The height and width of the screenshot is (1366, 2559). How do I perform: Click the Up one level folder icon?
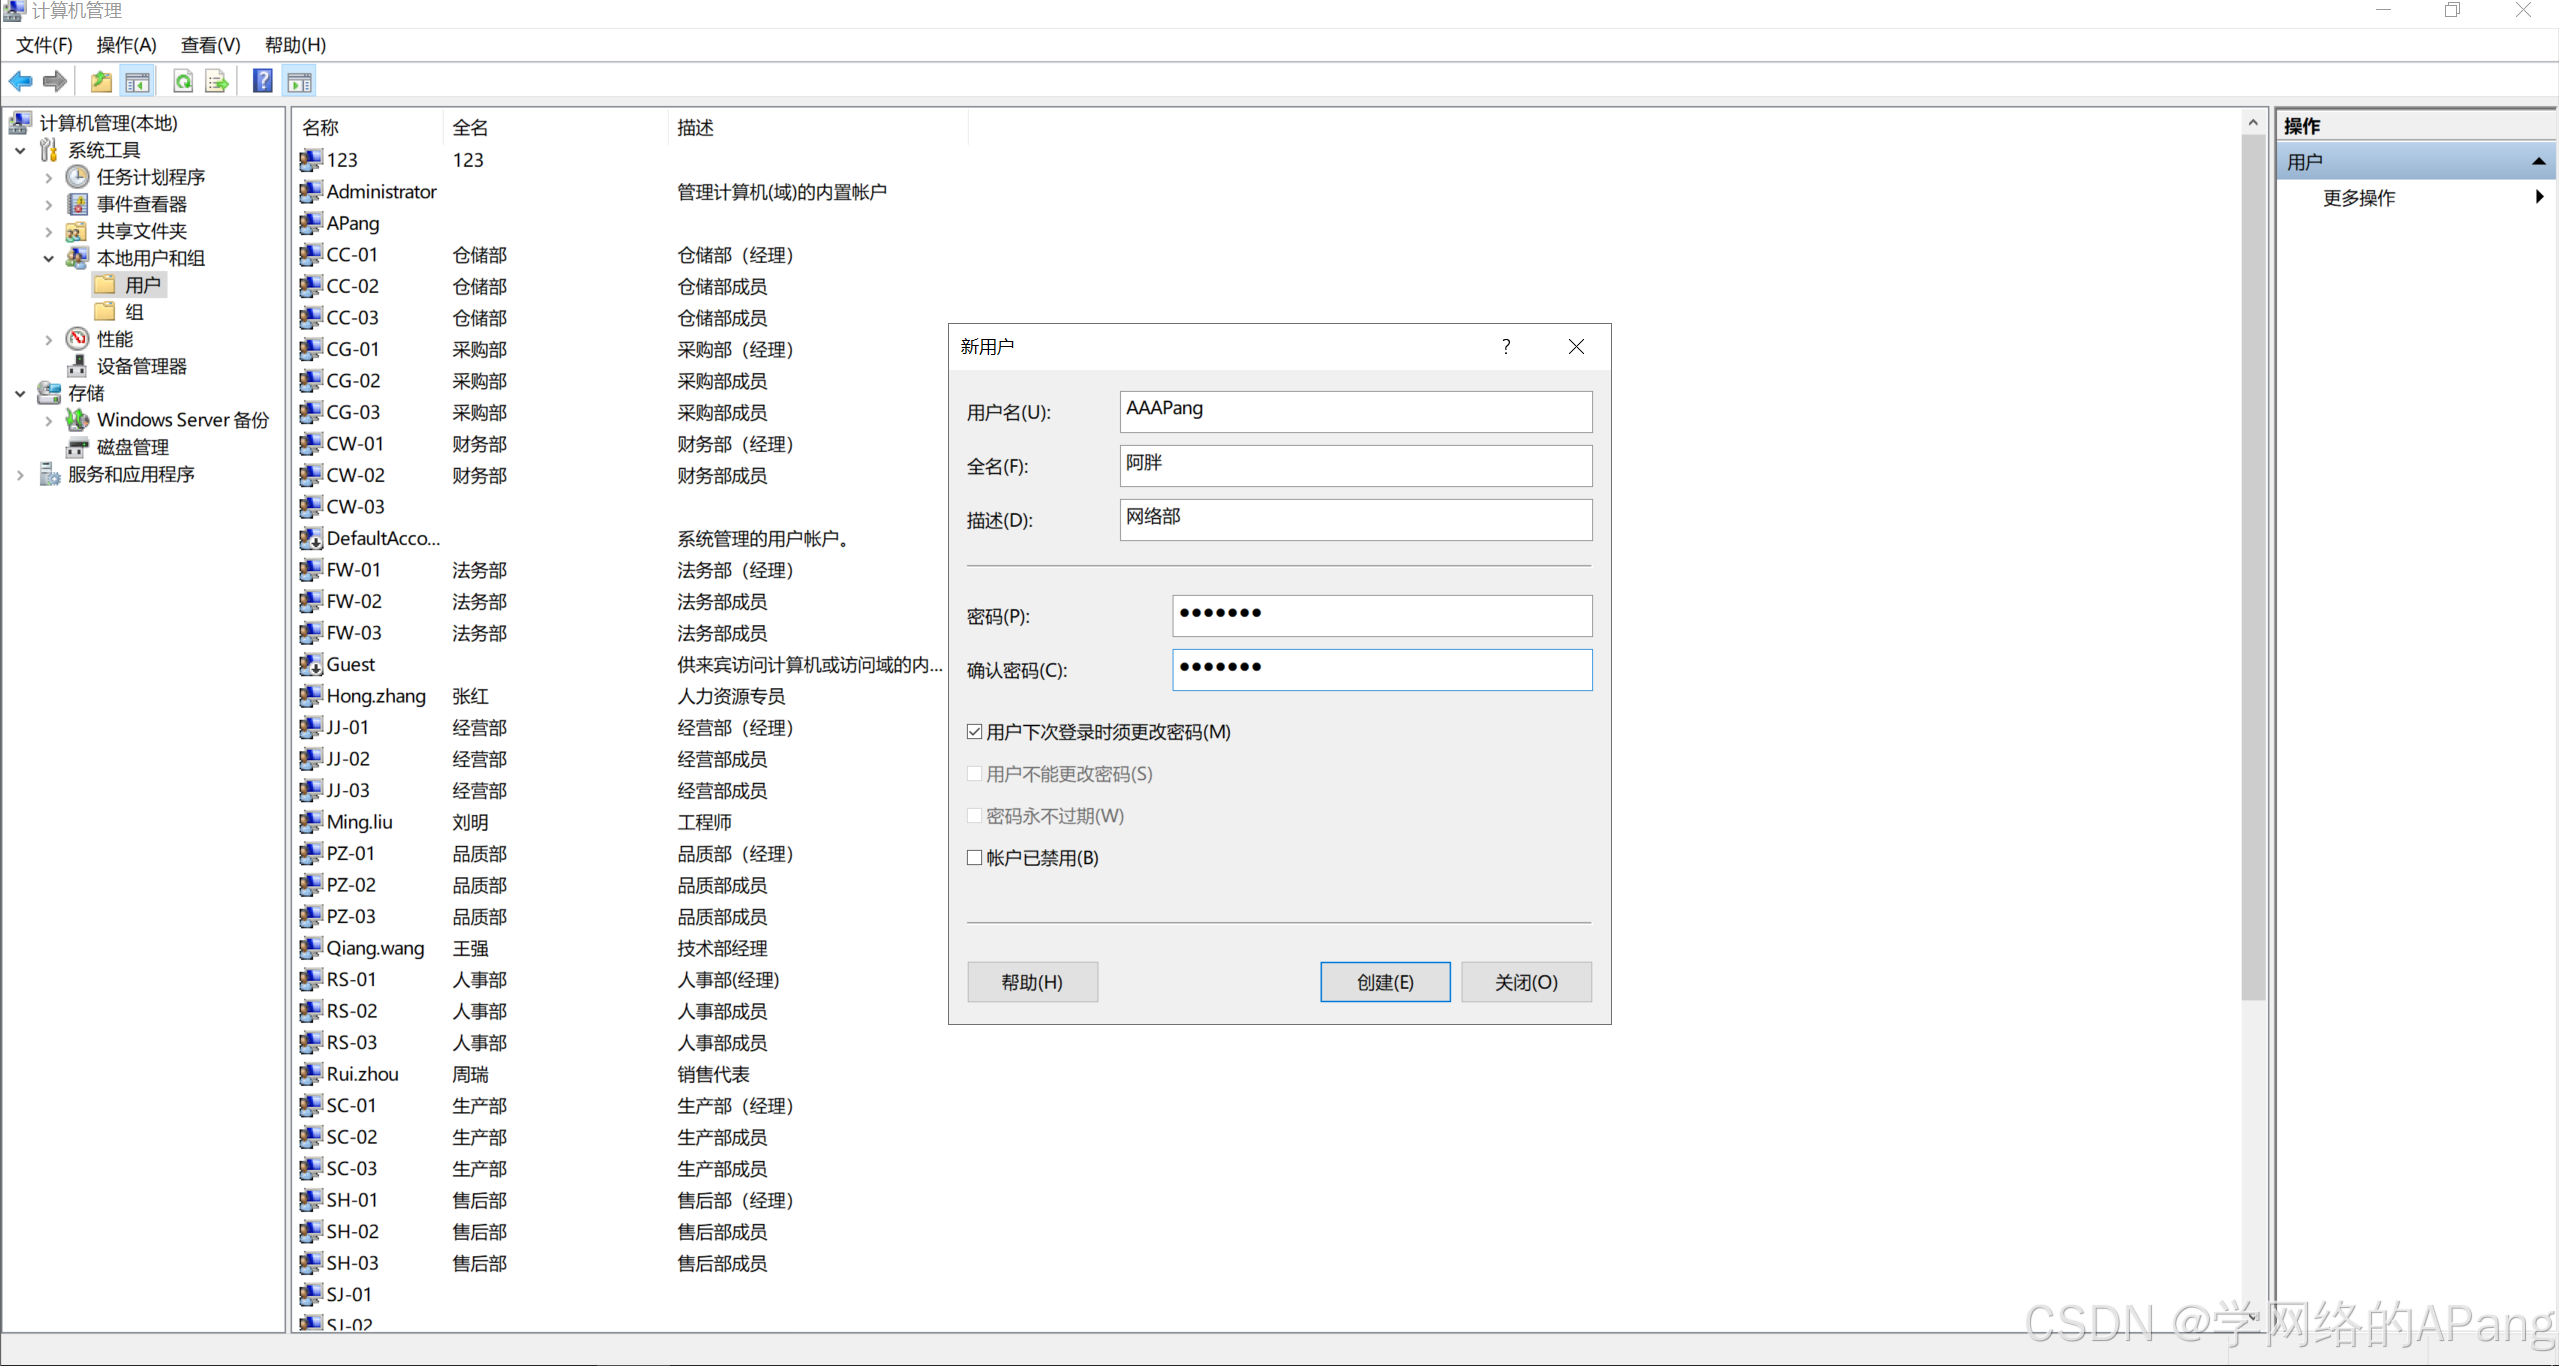click(x=101, y=82)
